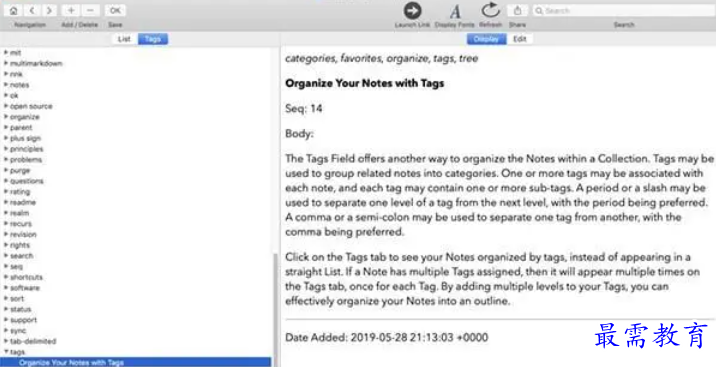
Task: Launch the note's link
Action: click(412, 10)
